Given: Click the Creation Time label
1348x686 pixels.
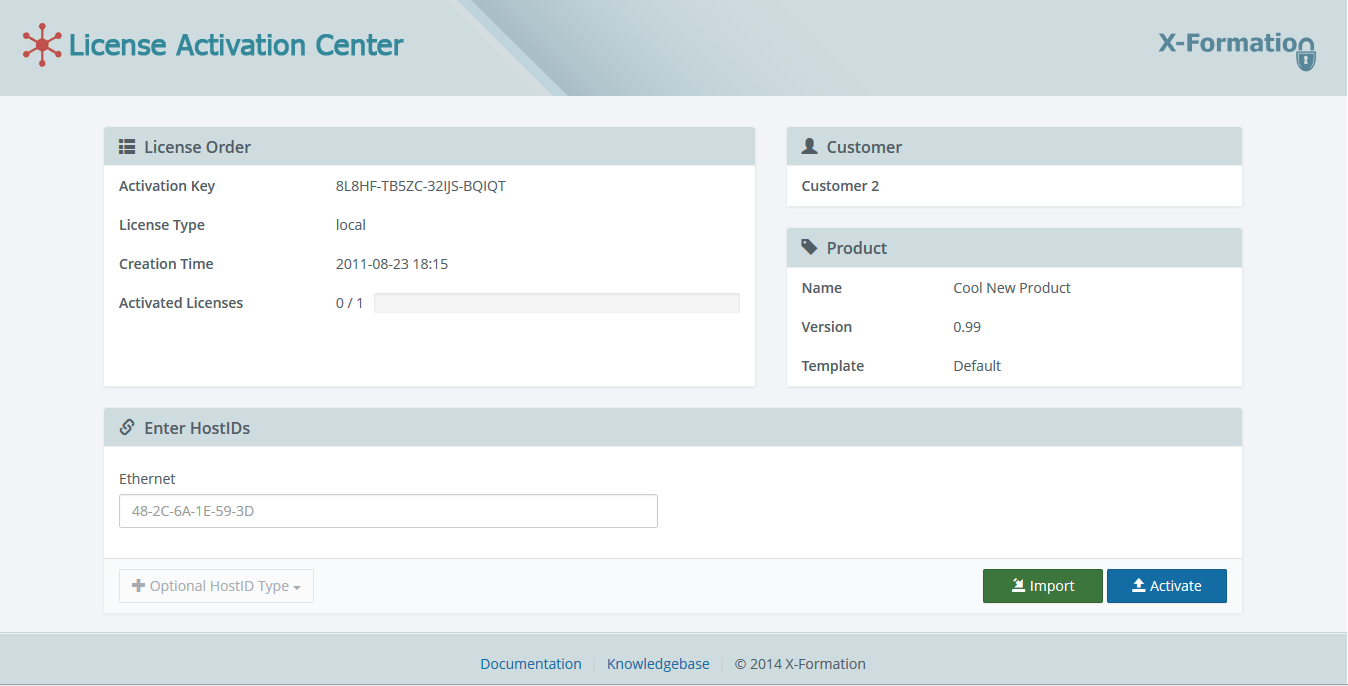Looking at the screenshot, I should [166, 264].
